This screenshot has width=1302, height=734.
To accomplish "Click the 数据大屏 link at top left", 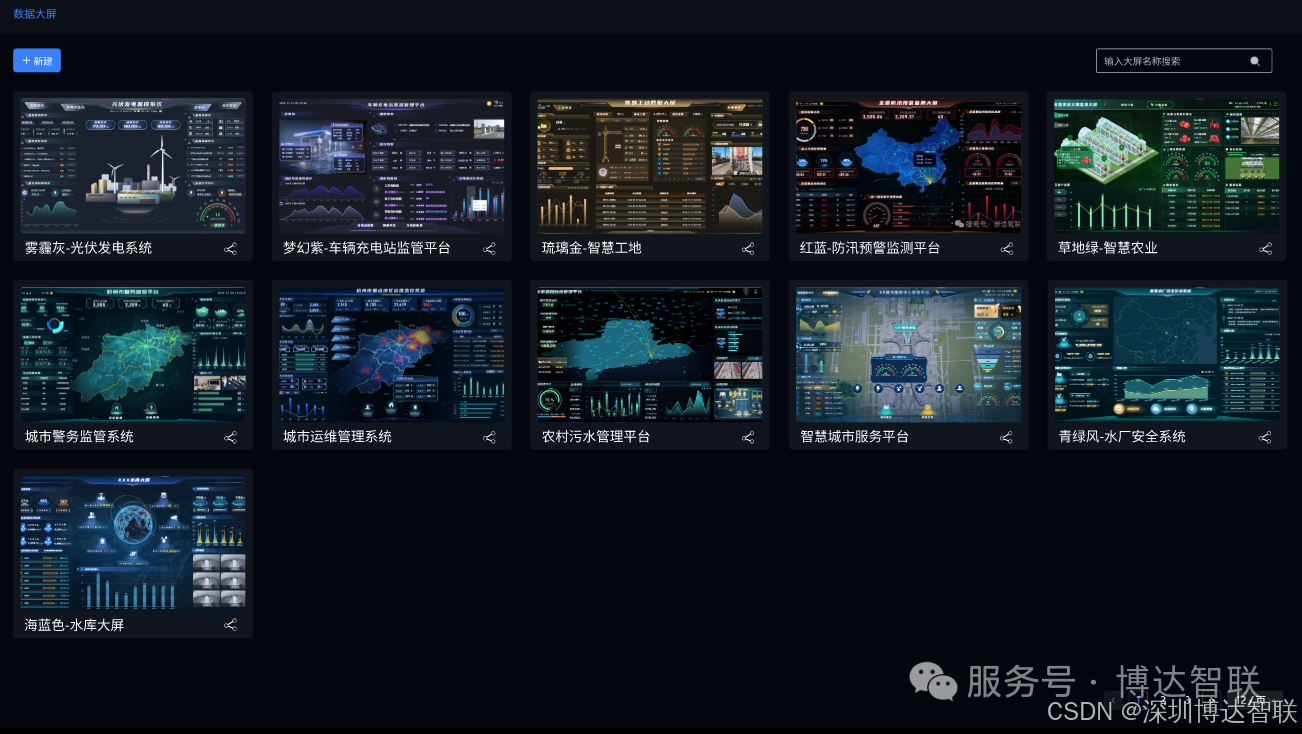I will (34, 14).
